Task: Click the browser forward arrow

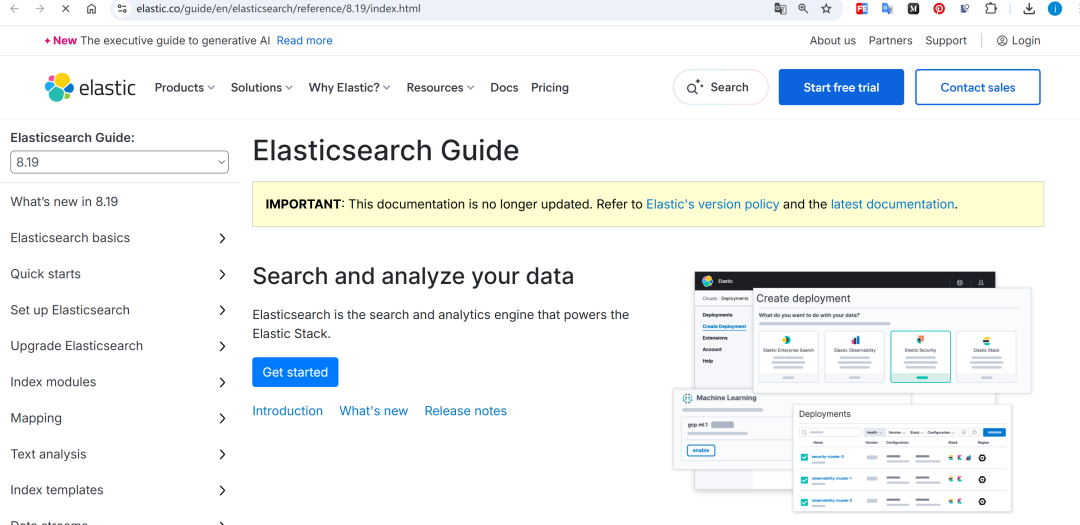Action: click(x=40, y=9)
